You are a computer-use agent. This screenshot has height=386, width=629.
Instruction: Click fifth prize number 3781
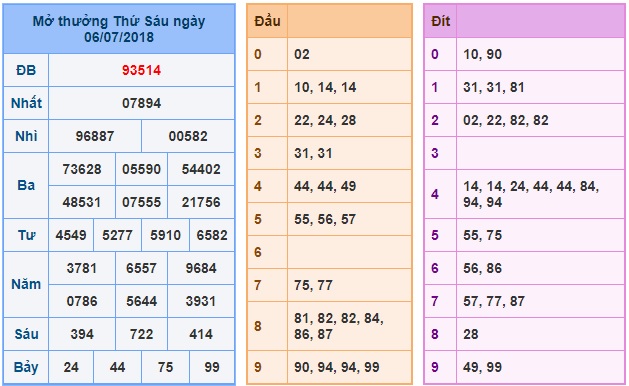coord(82,268)
